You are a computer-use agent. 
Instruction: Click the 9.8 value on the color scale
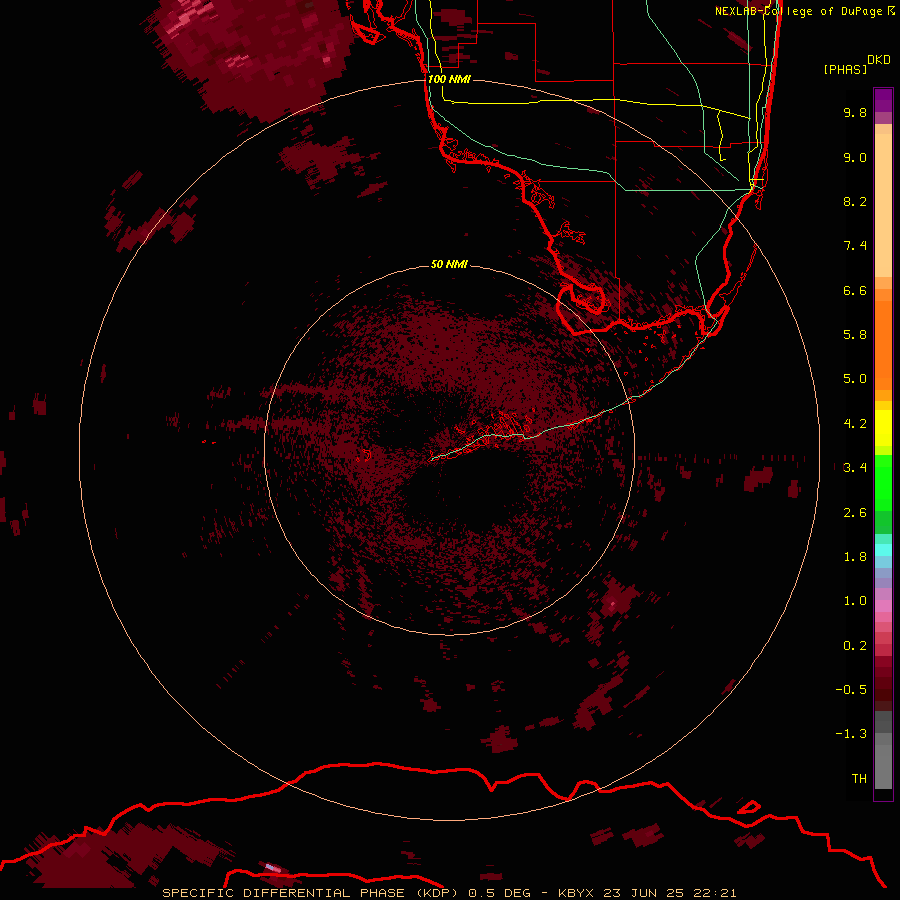click(855, 112)
